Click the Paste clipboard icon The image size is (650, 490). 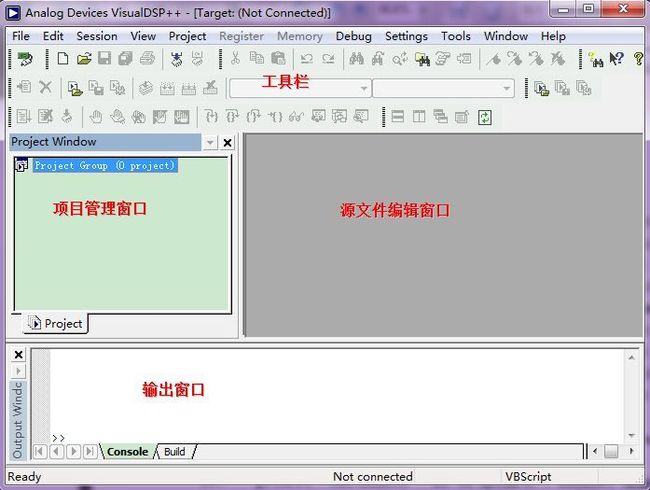pos(278,58)
